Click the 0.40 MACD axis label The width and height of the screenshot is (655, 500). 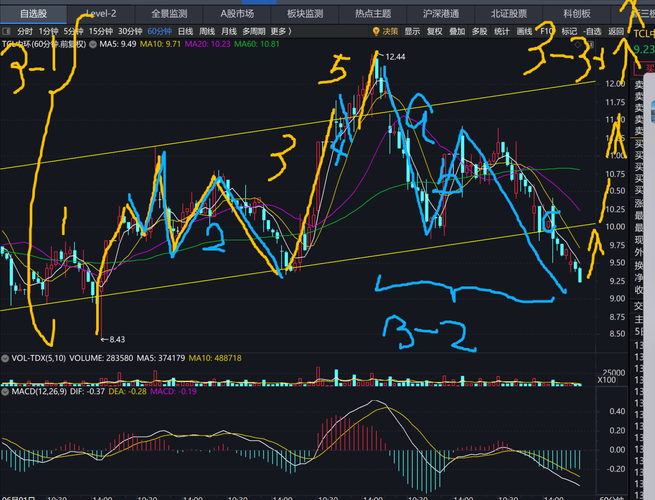coord(617,411)
